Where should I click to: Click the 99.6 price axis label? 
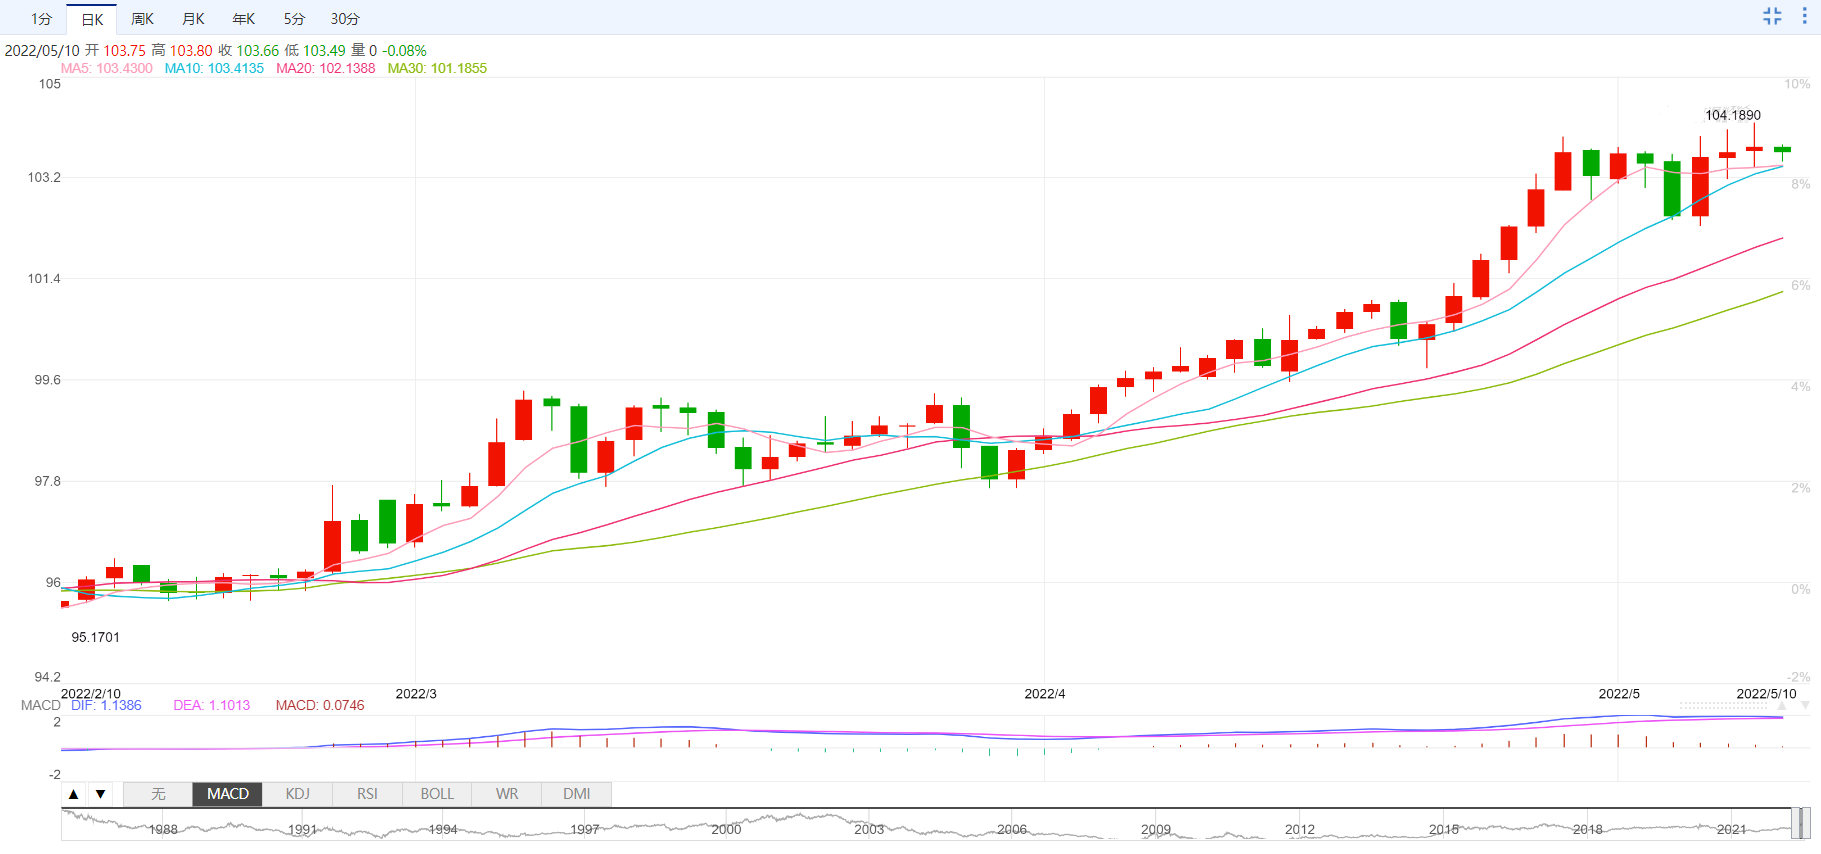47,380
